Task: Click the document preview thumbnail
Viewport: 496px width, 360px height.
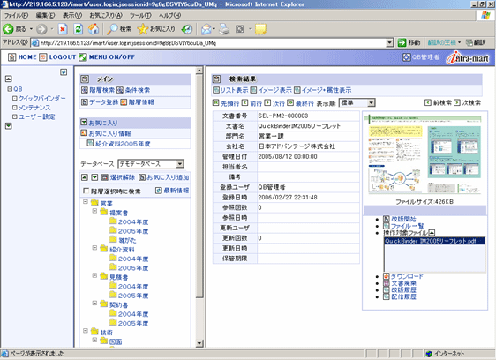Action: 425,154
